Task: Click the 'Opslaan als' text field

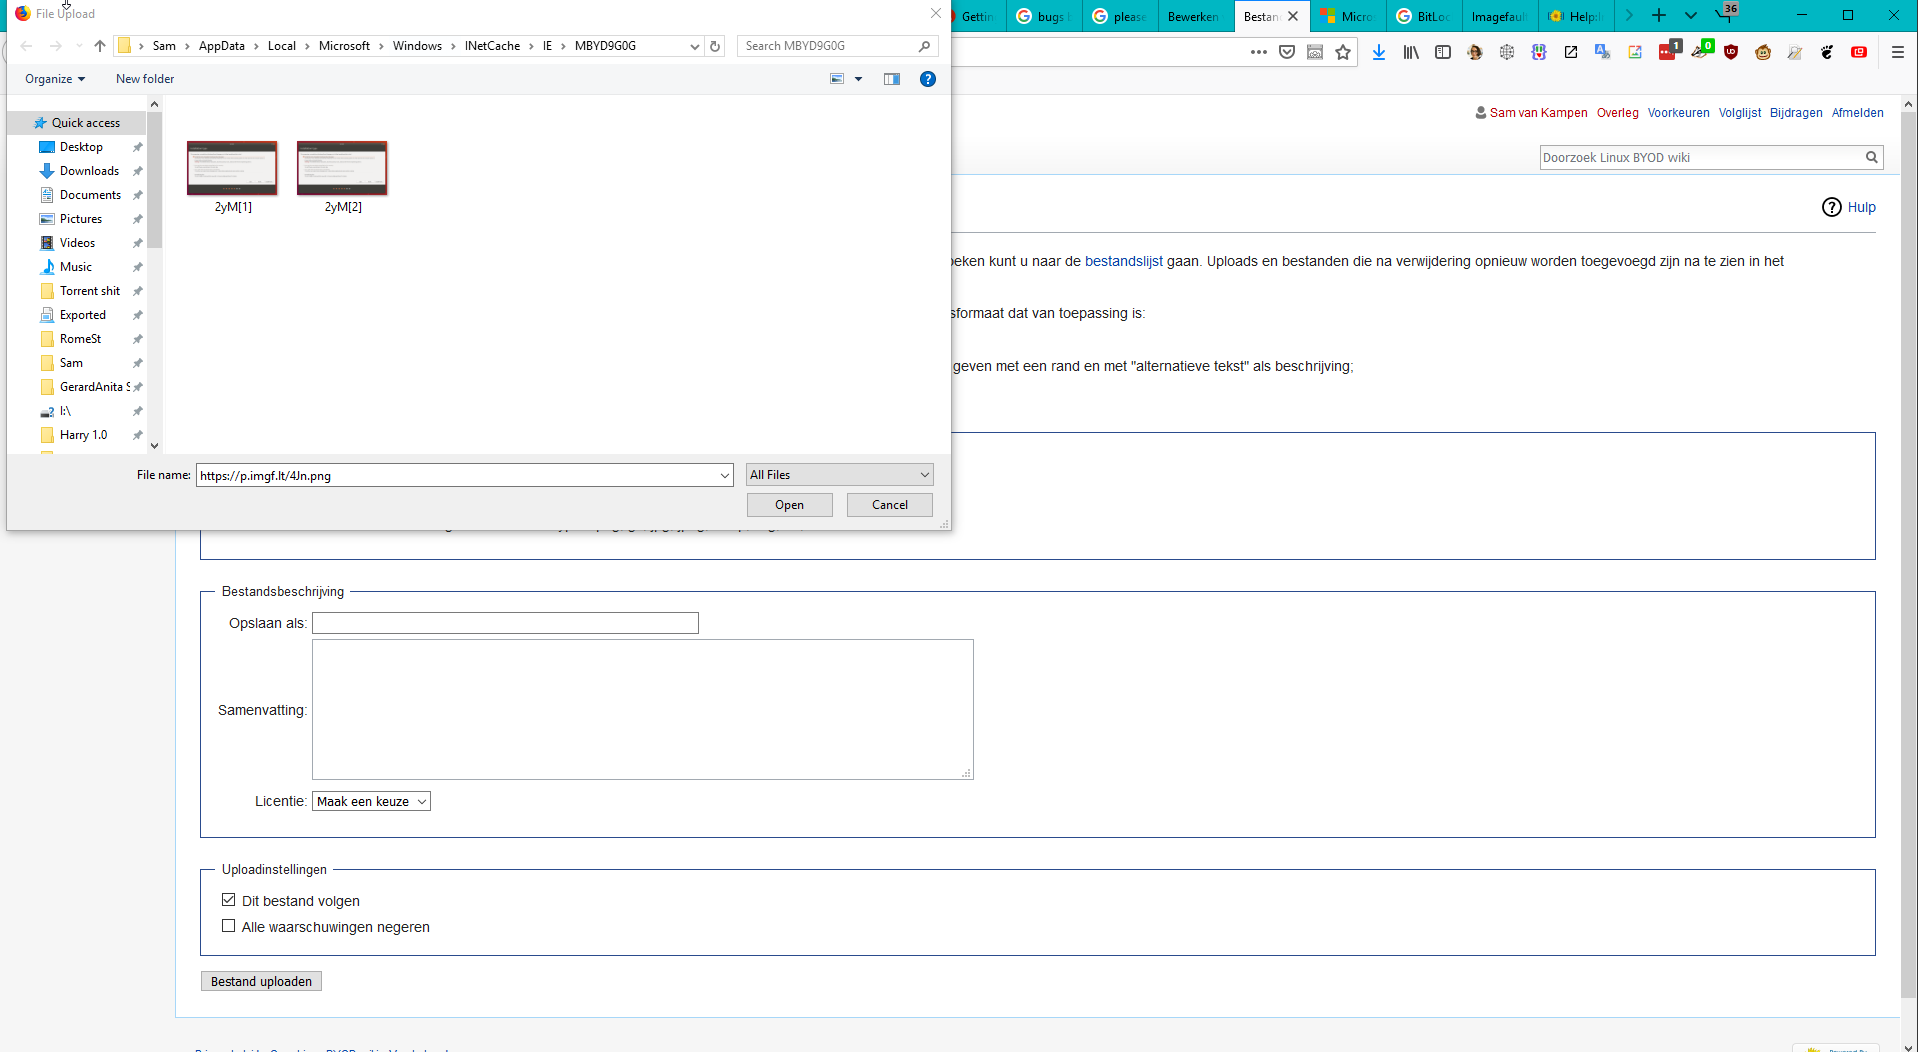Action: click(x=505, y=623)
